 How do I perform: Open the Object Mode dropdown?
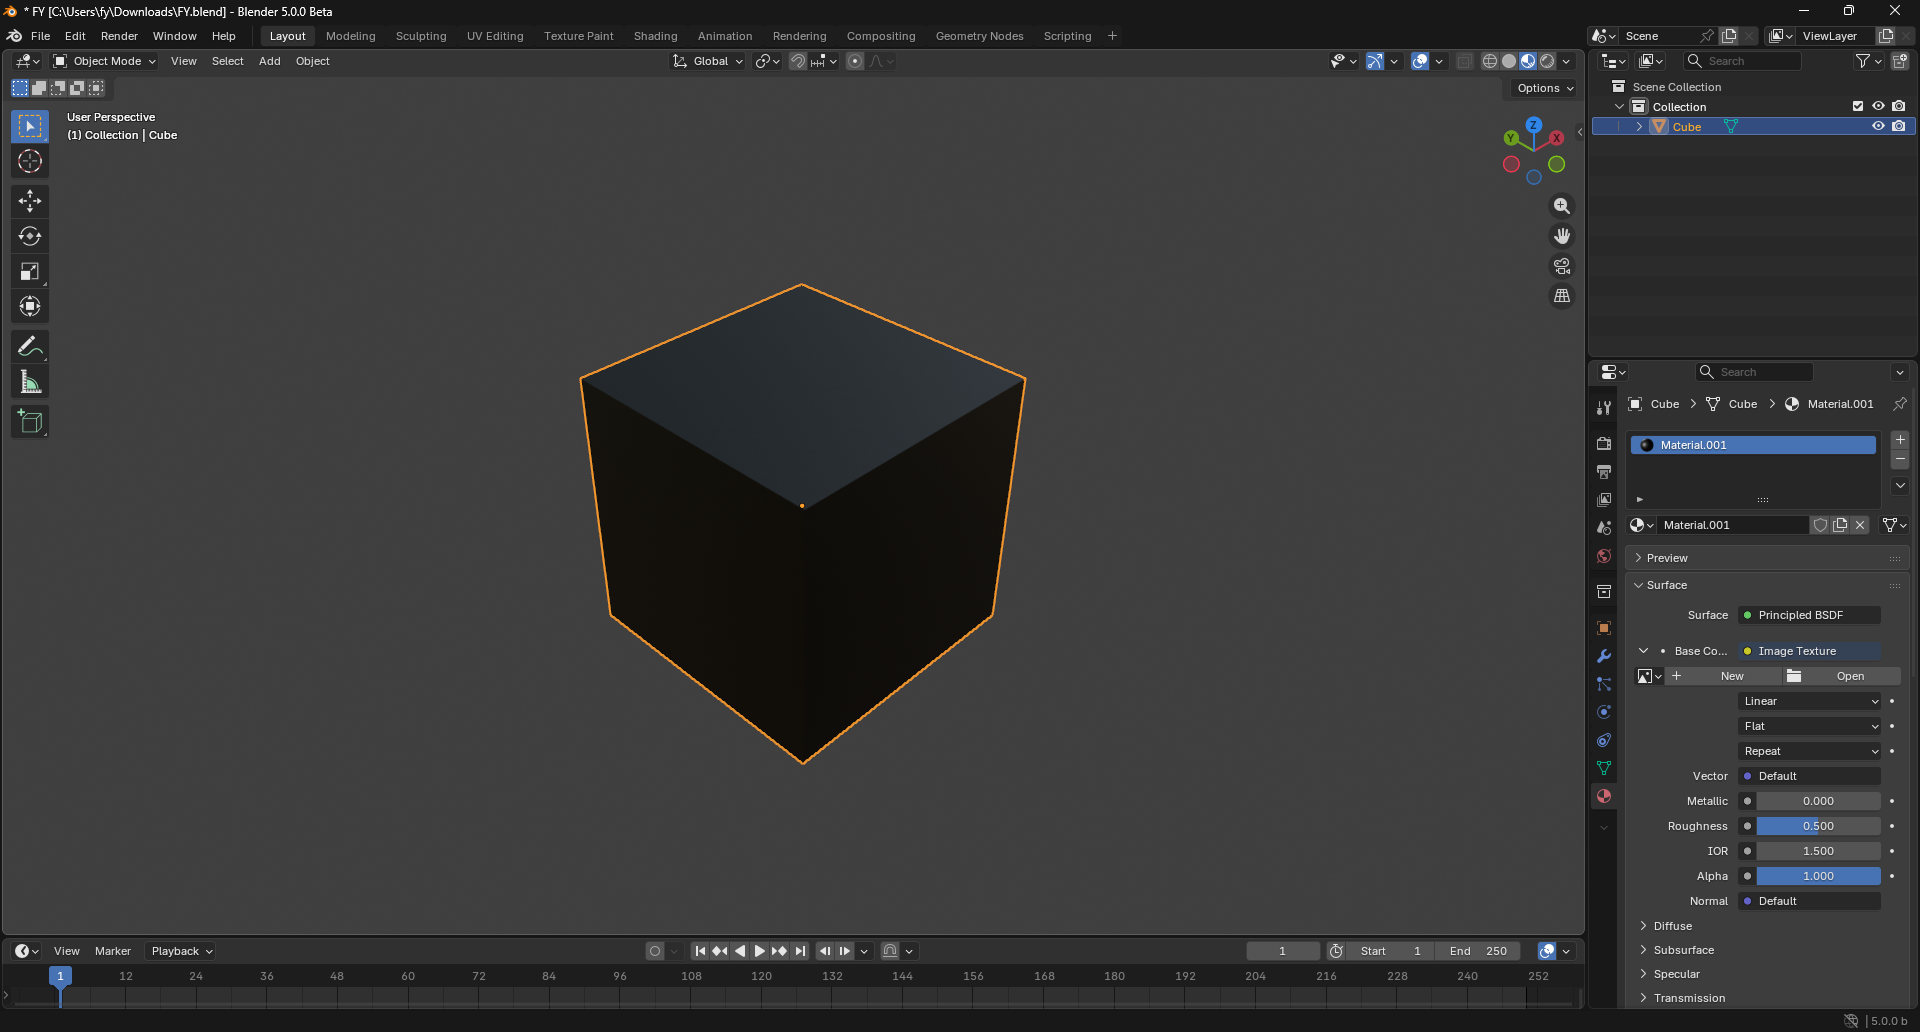coord(105,61)
